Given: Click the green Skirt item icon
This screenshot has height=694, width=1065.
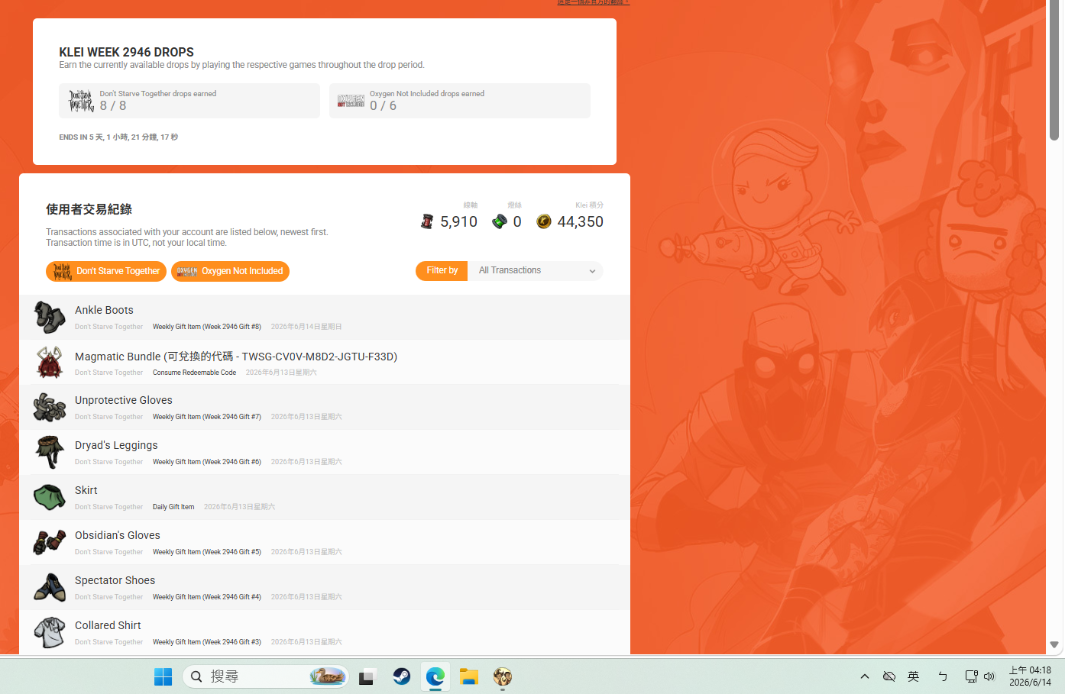Looking at the screenshot, I should [x=50, y=497].
